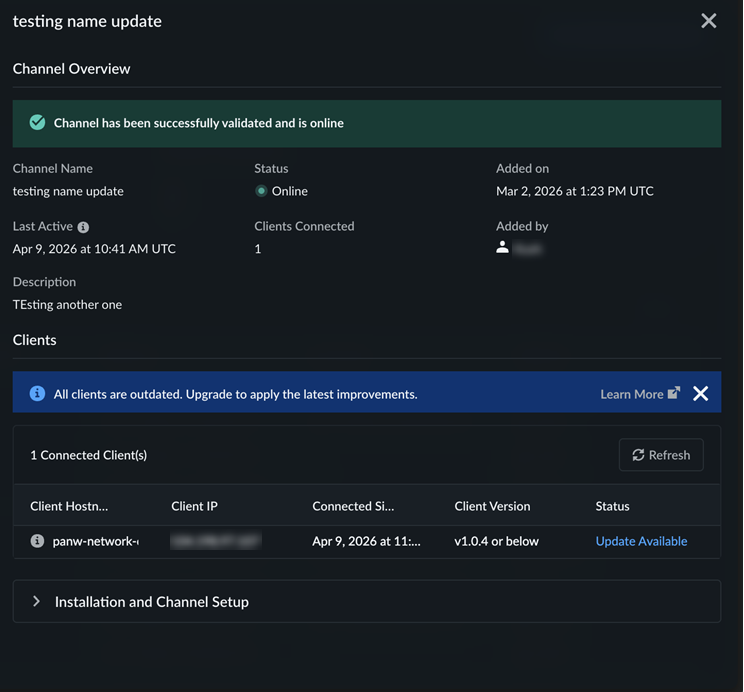Screen dimensions: 744x692
Task: Click the info icon beside Last Active
Action: click(x=83, y=227)
